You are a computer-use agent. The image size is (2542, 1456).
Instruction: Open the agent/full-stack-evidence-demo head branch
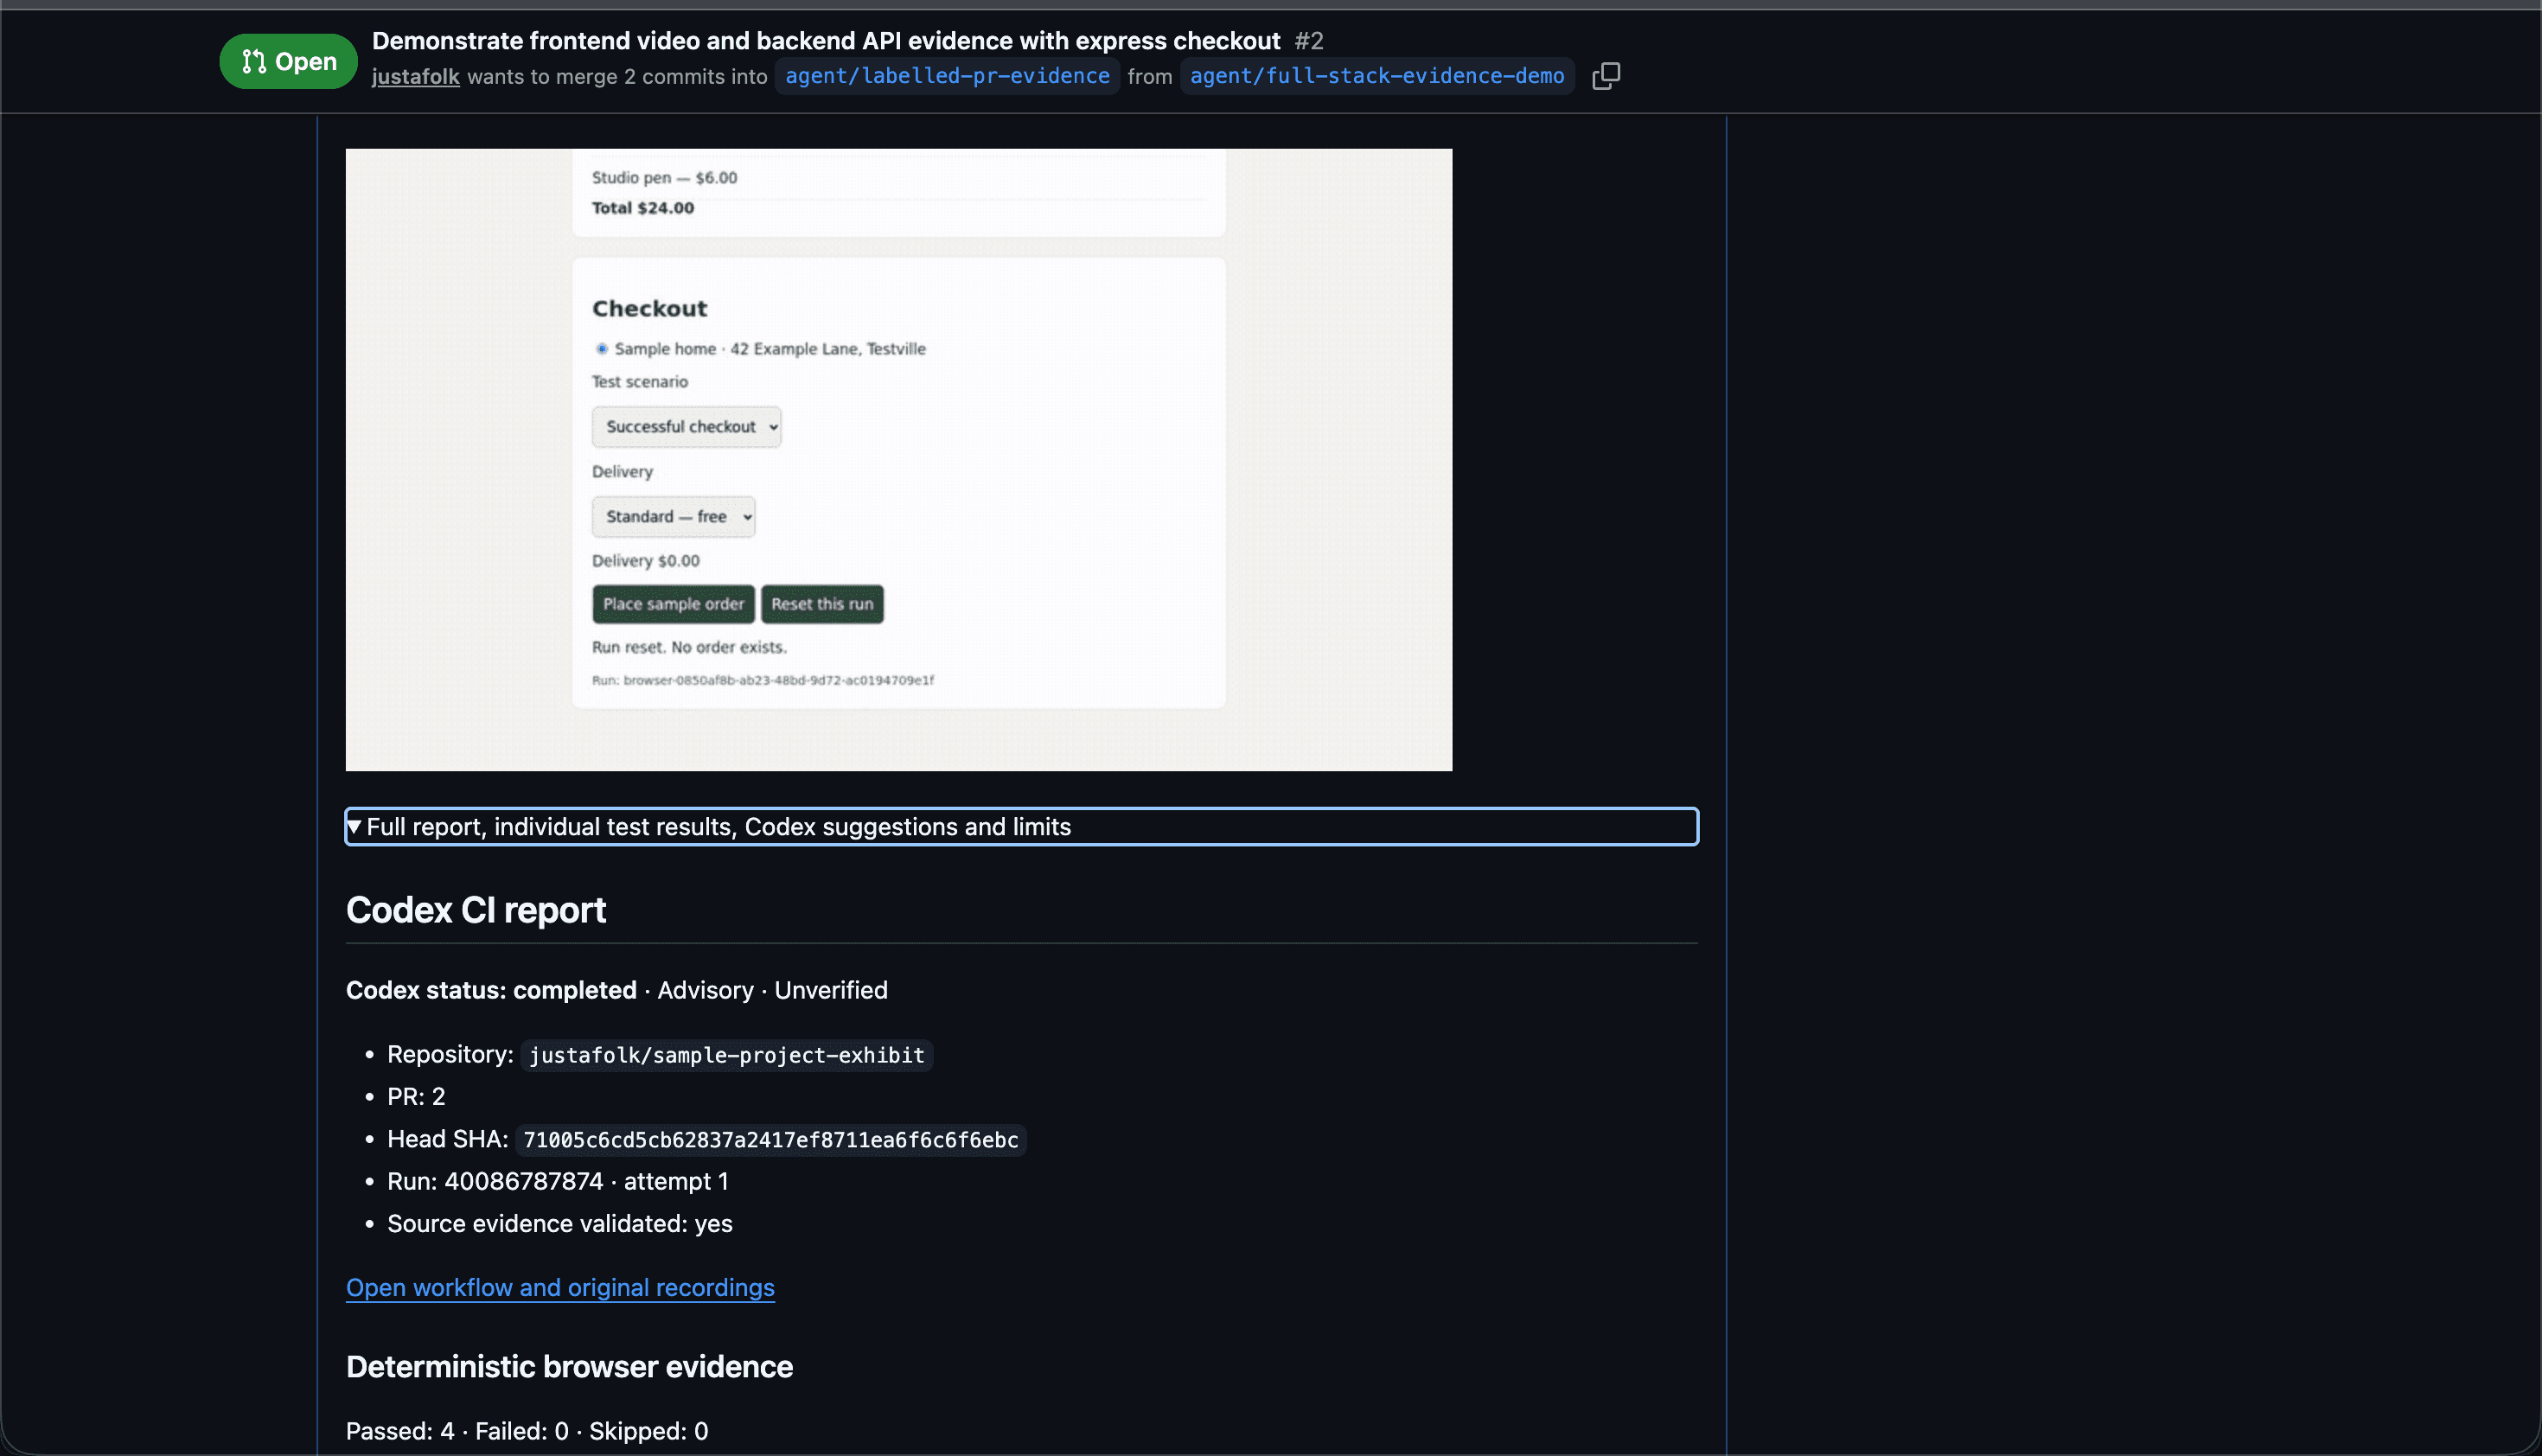click(1377, 76)
